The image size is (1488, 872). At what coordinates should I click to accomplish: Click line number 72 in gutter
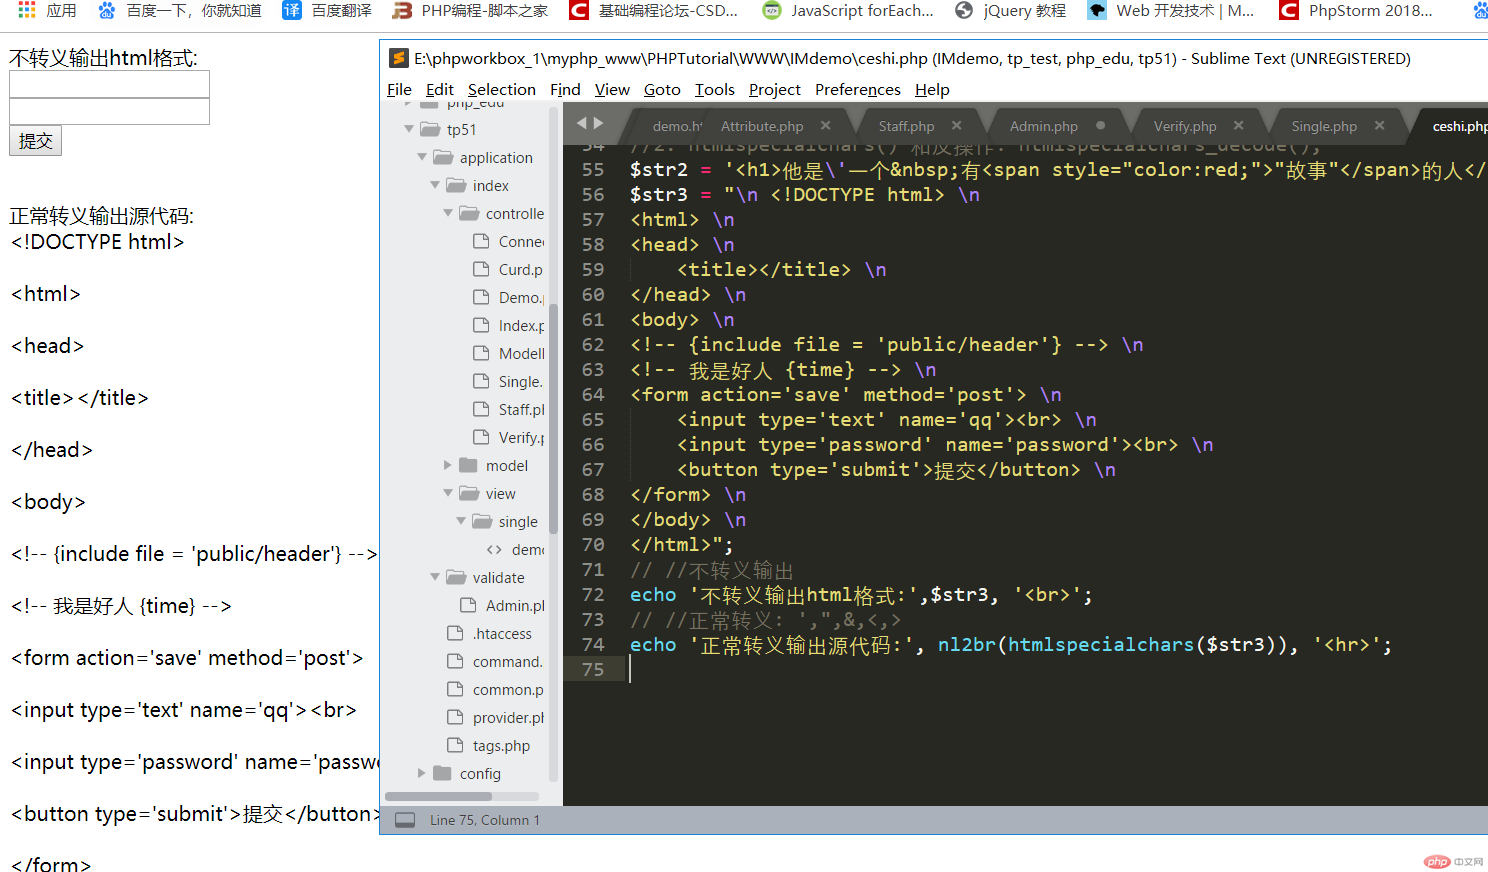click(593, 594)
